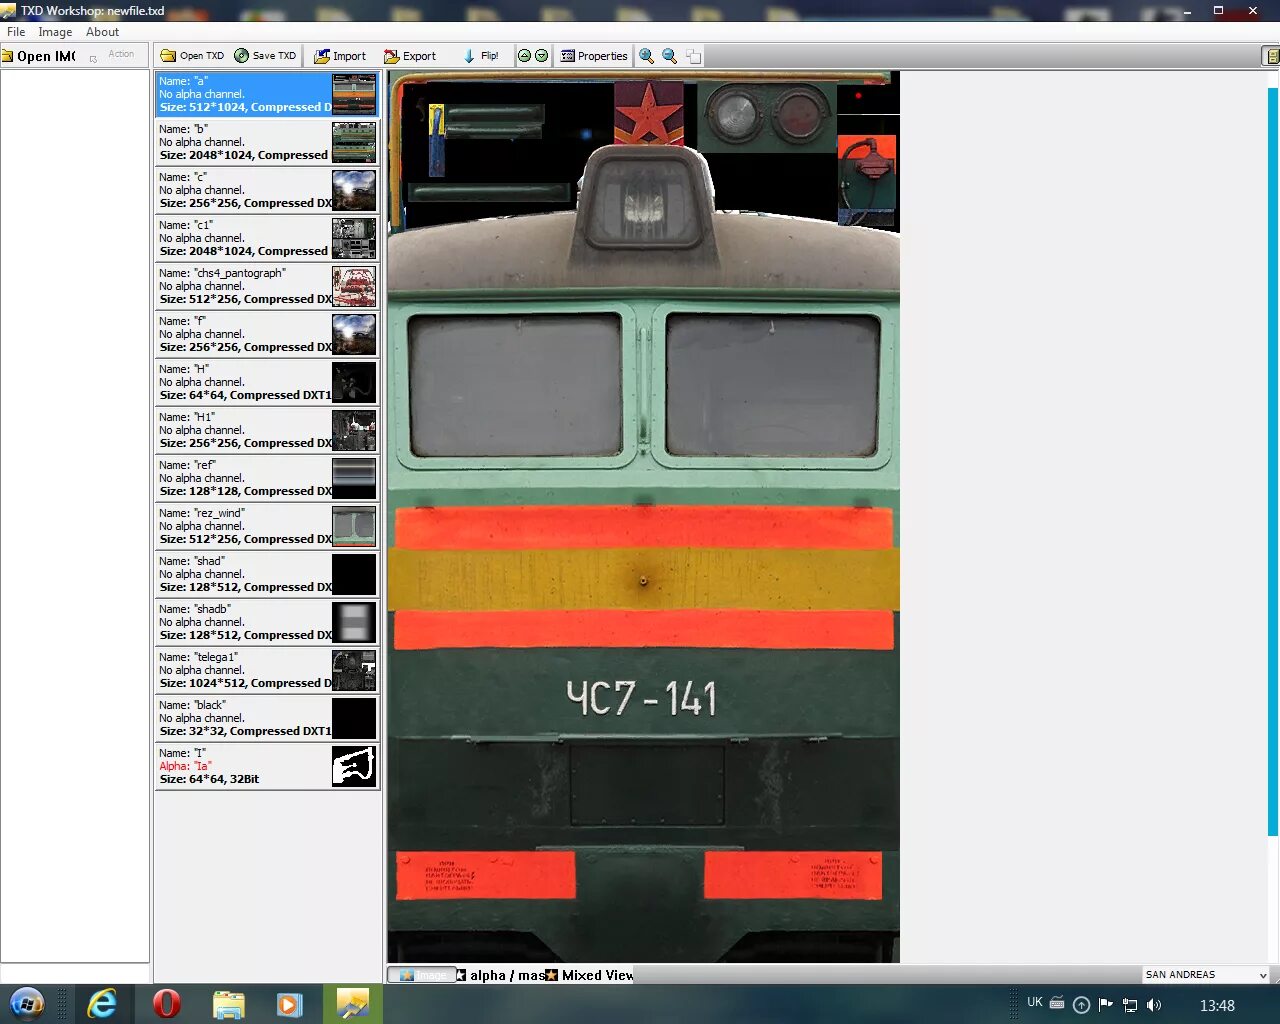Select texture named "c1" in list
The width and height of the screenshot is (1280, 1024).
coord(267,238)
